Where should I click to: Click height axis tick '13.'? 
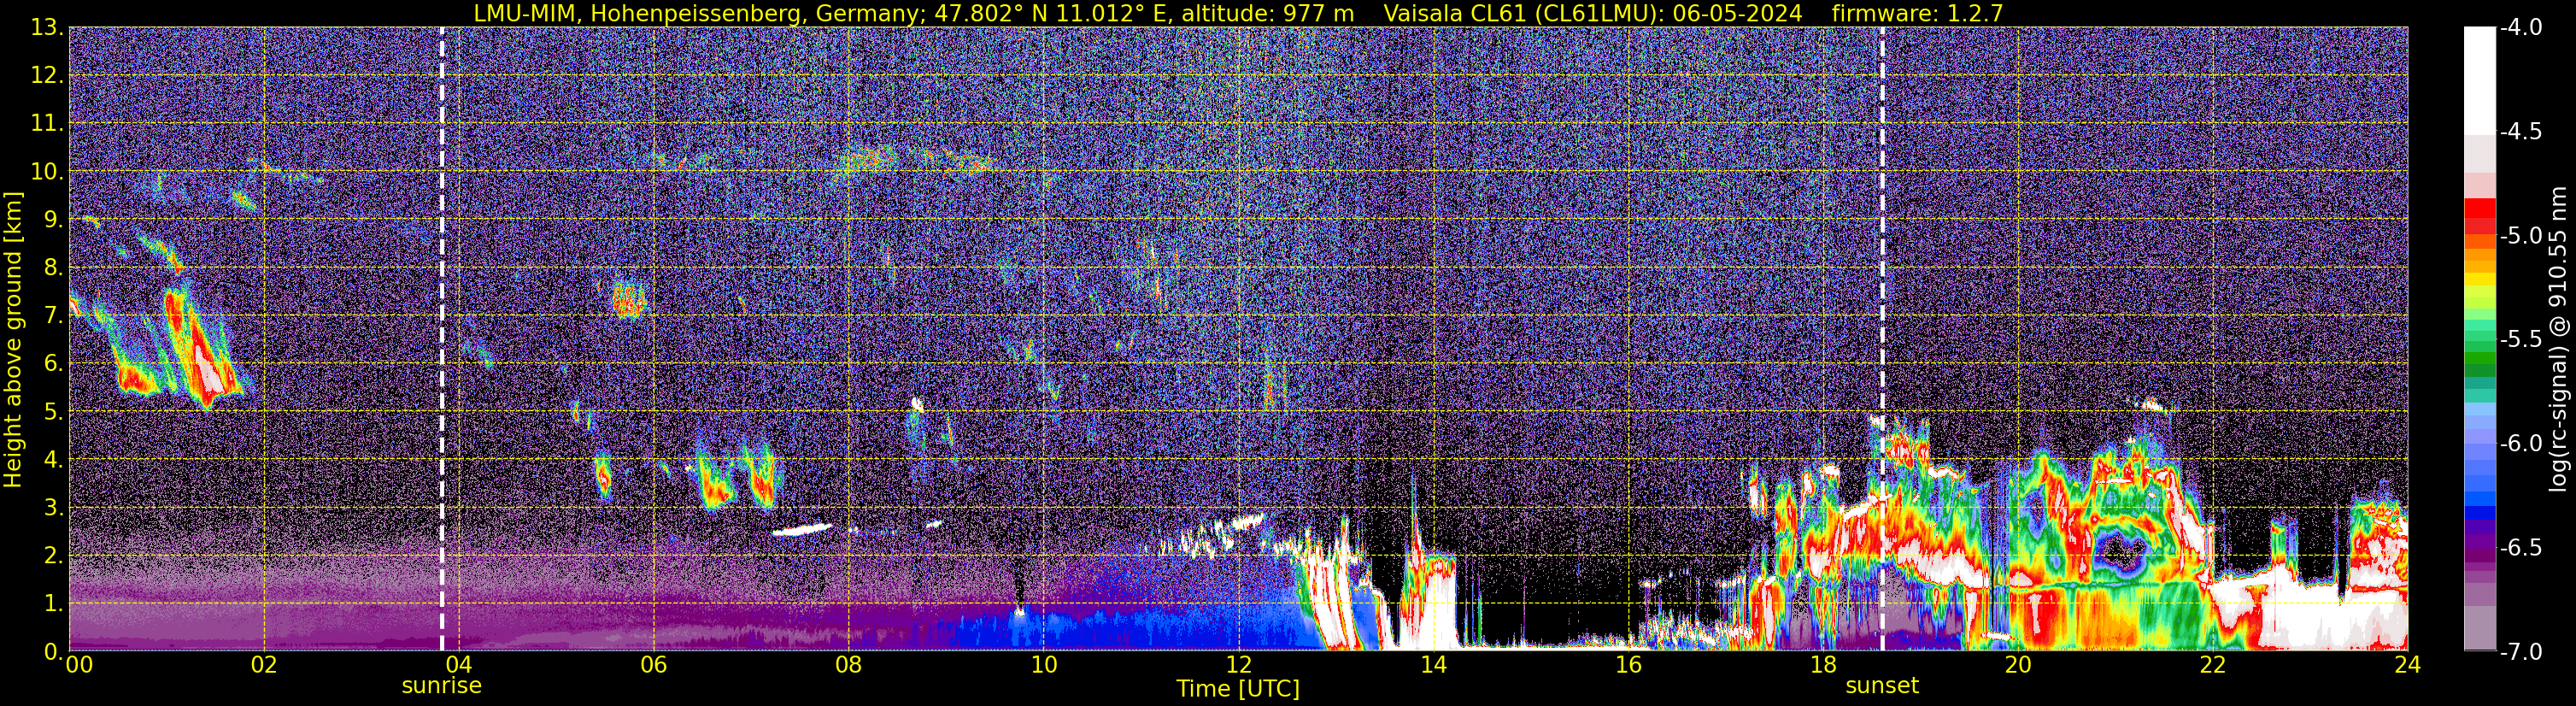(x=47, y=28)
